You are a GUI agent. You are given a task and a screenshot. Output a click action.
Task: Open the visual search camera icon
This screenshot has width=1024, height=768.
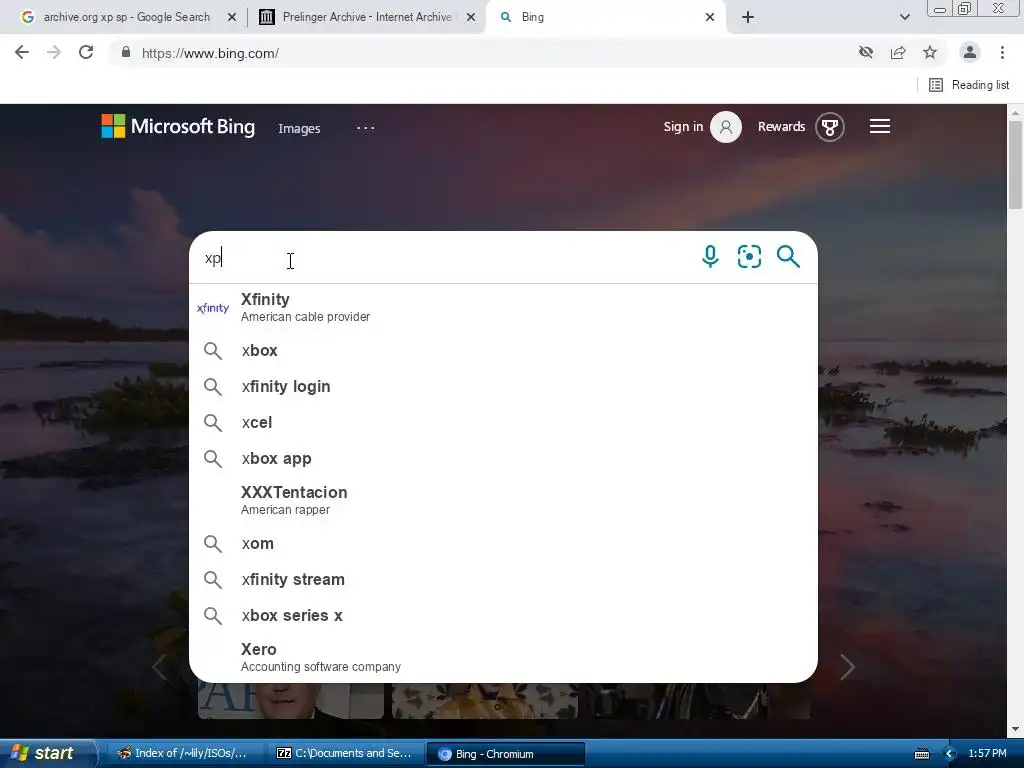[x=749, y=256]
